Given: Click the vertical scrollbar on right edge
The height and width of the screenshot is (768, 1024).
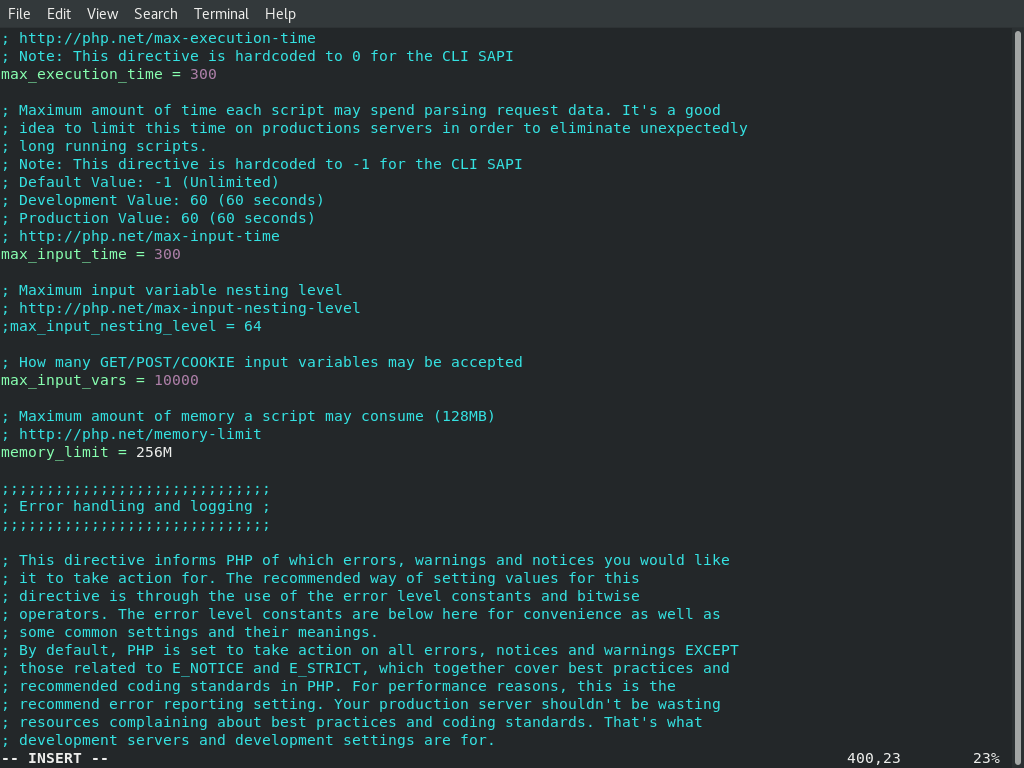Looking at the screenshot, I should click(1017, 392).
